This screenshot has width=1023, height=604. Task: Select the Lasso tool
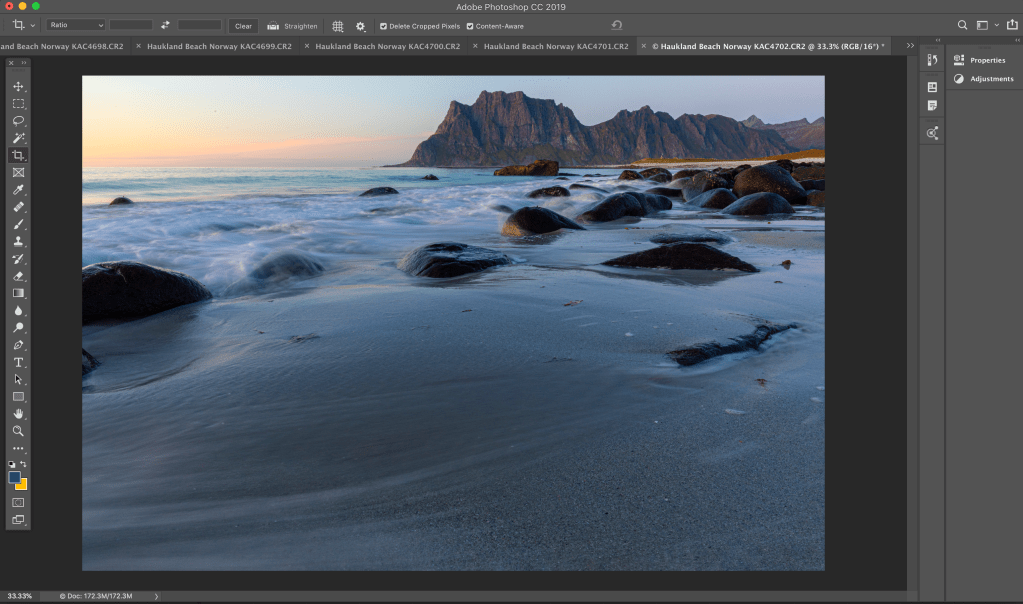[x=18, y=121]
